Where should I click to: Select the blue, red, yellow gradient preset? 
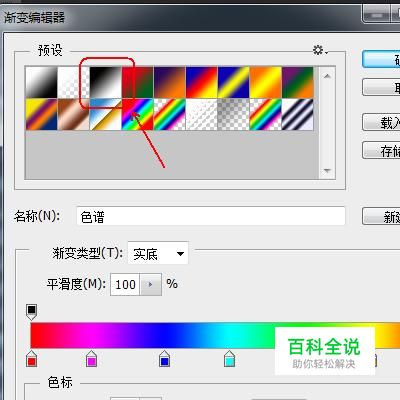[202, 82]
